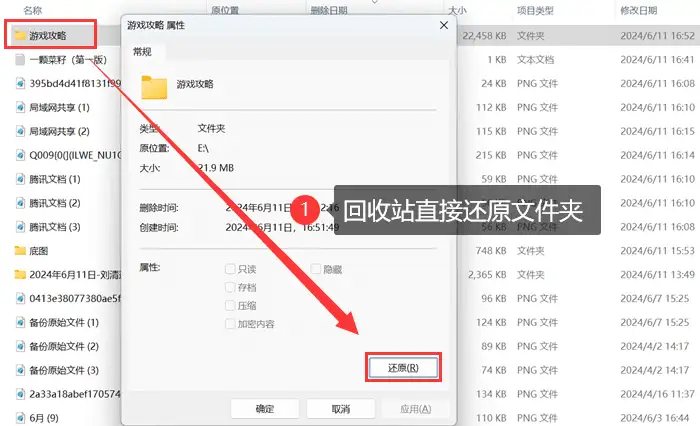Image resolution: width=700 pixels, height=426 pixels.
Task: Select the 备份原始文件 (1) file icon
Action: click(20, 322)
